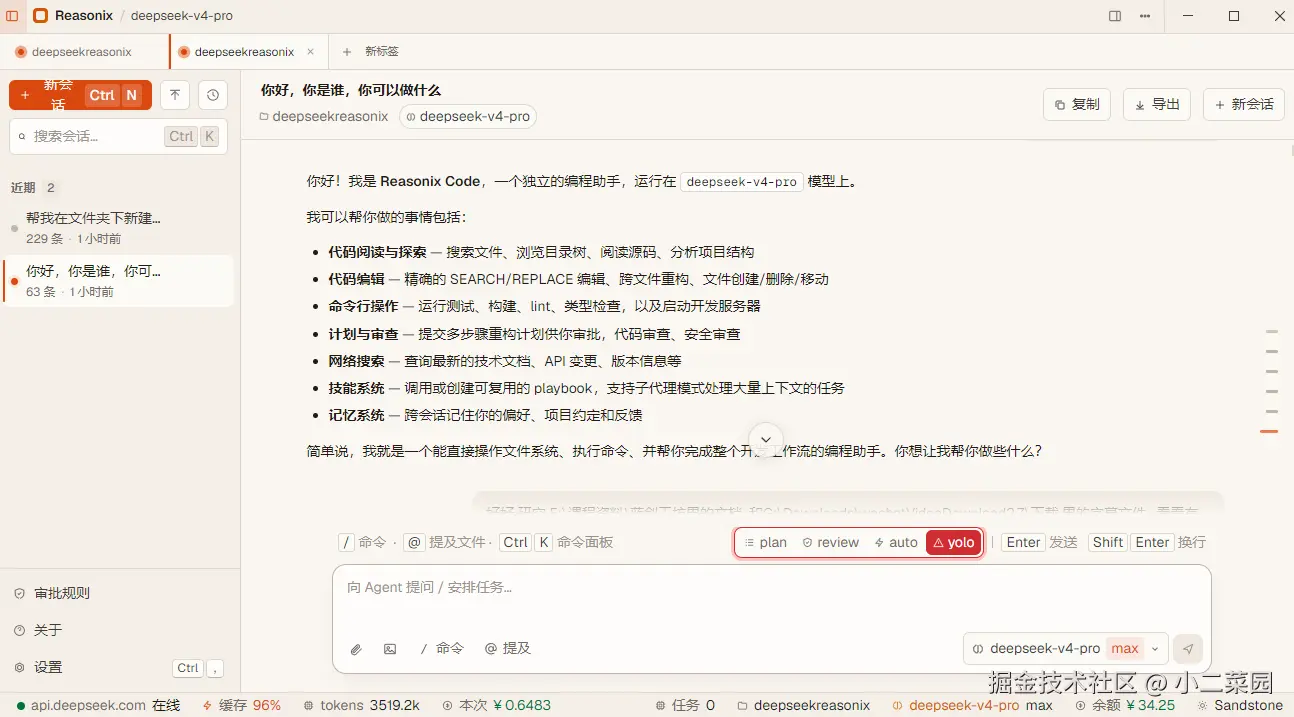Click tokens 3519.2k in status bar
The height and width of the screenshot is (717, 1294).
(x=362, y=705)
